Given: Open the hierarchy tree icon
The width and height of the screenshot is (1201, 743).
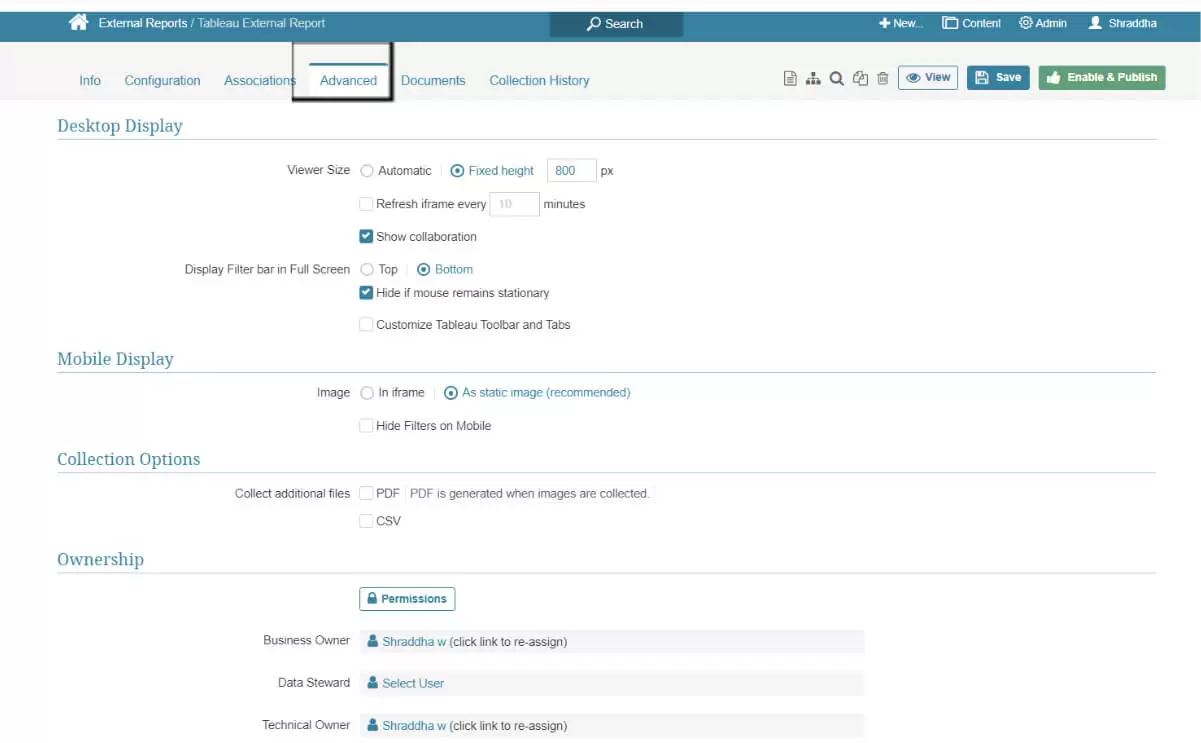Looking at the screenshot, I should [x=813, y=78].
